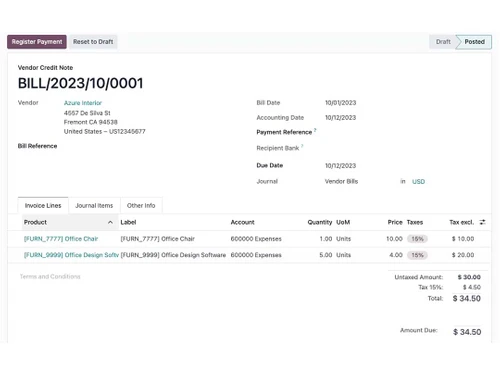Click the Bill Date value 10/01/2023
The height and width of the screenshot is (375, 500).
[x=340, y=103]
